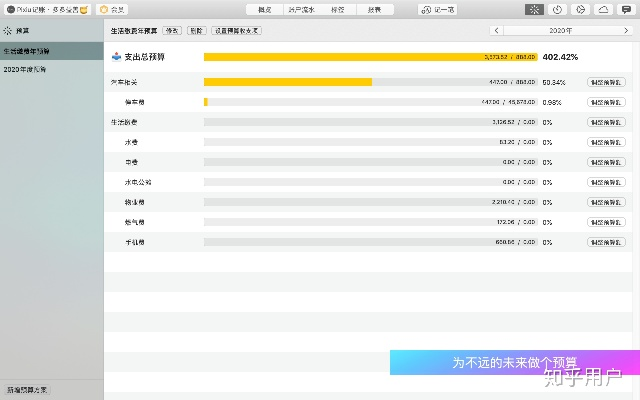Click the 生活缴费 category label
Viewport: 640px width, 400px height.
(x=124, y=122)
